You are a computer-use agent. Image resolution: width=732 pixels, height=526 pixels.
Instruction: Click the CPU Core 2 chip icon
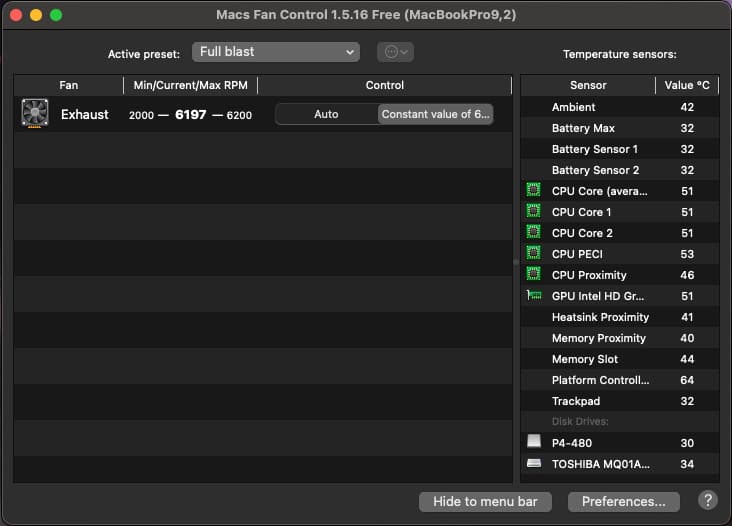pos(533,232)
